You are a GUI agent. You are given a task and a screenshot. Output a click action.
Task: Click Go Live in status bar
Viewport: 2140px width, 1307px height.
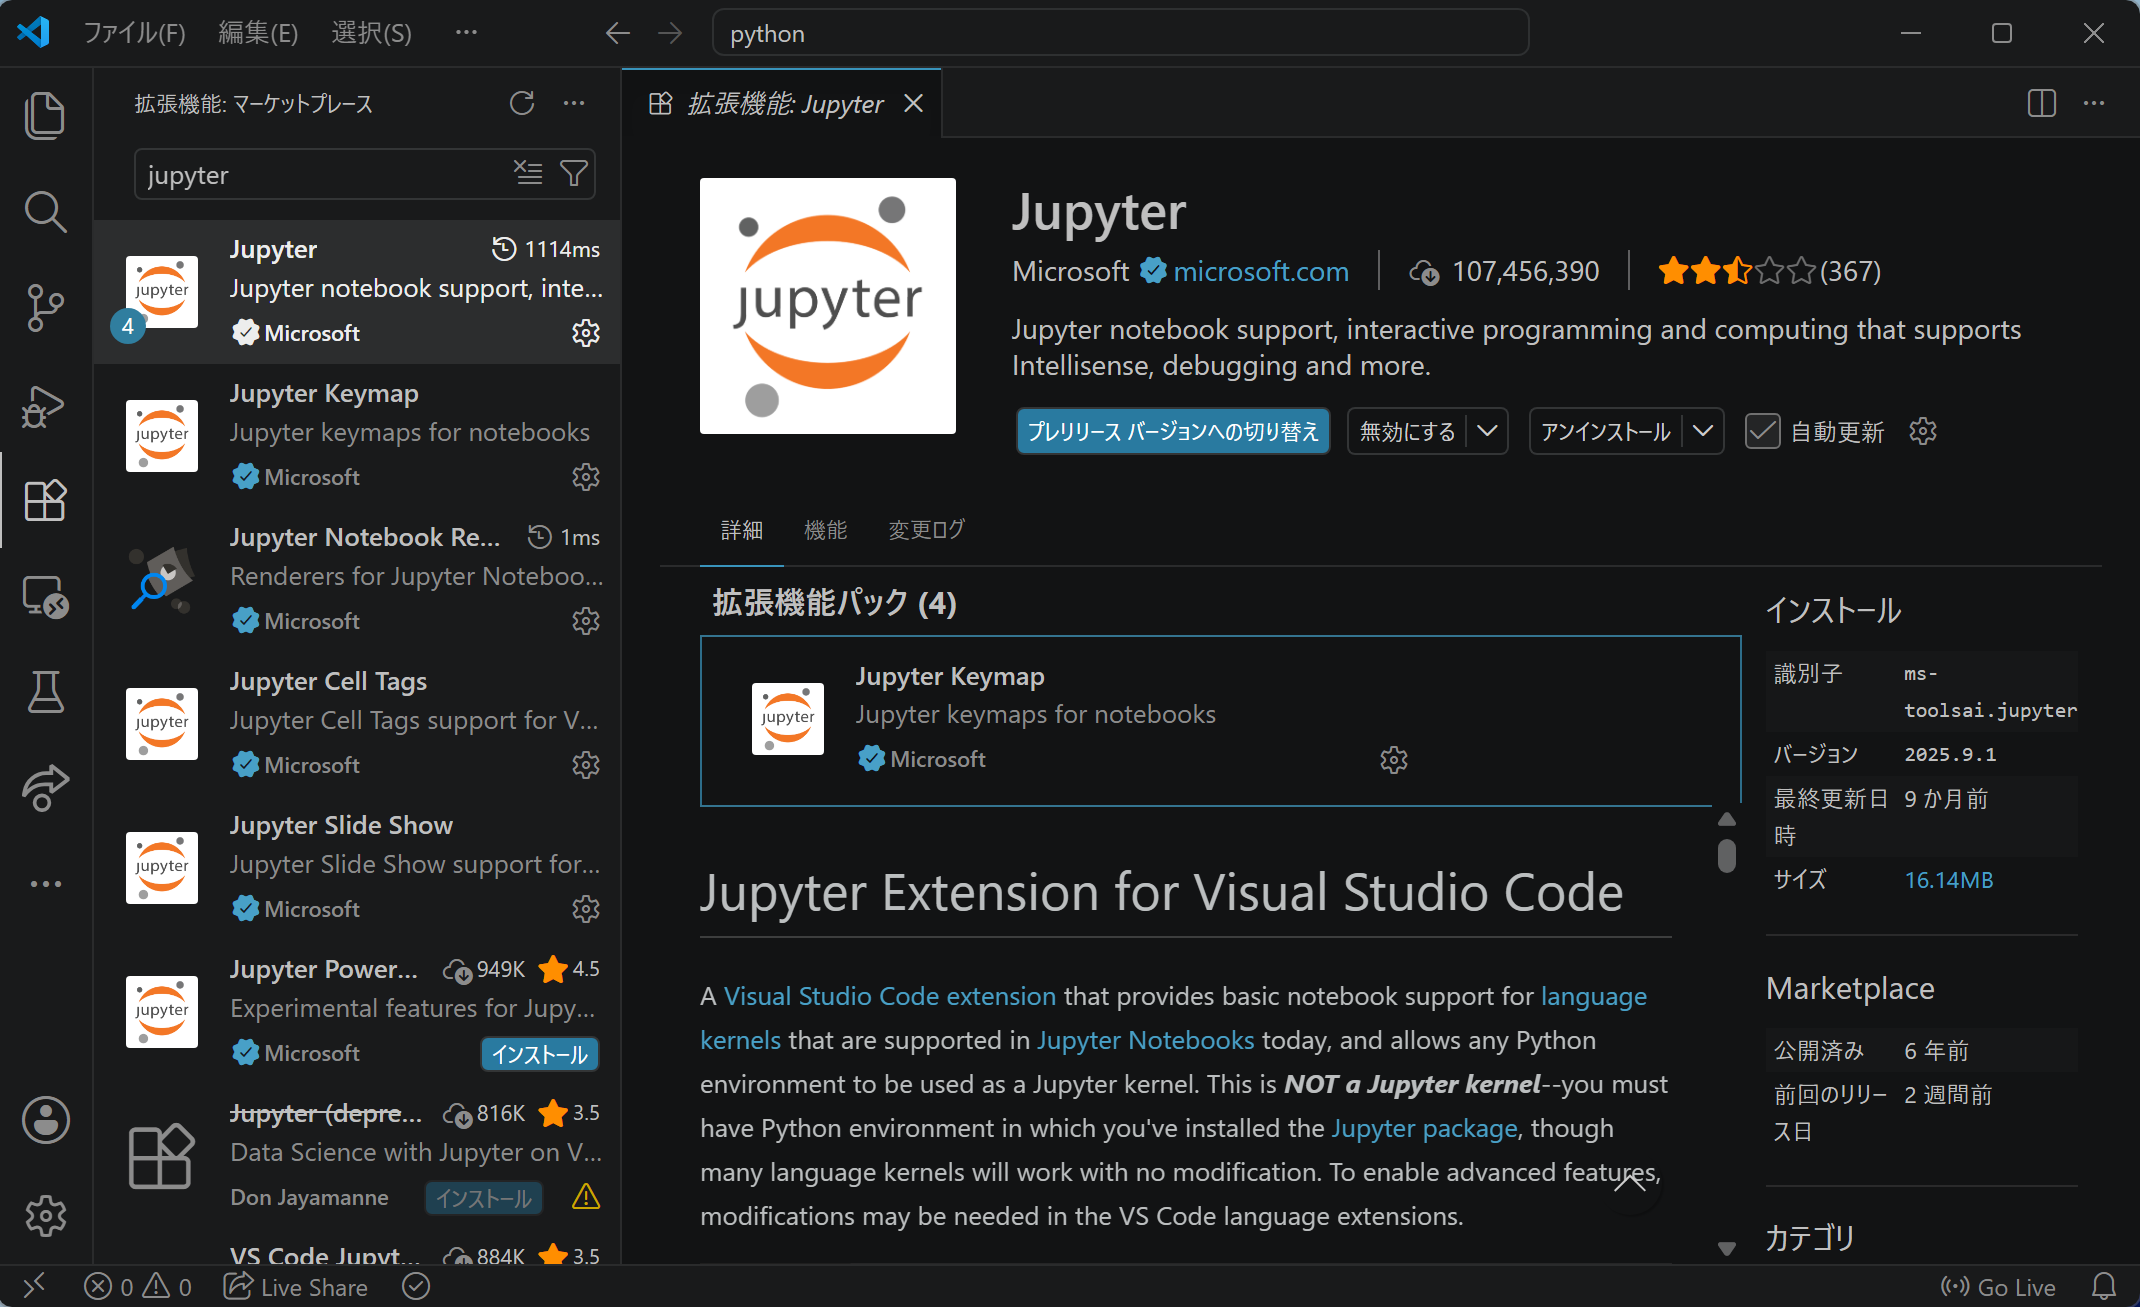[x=1998, y=1286]
